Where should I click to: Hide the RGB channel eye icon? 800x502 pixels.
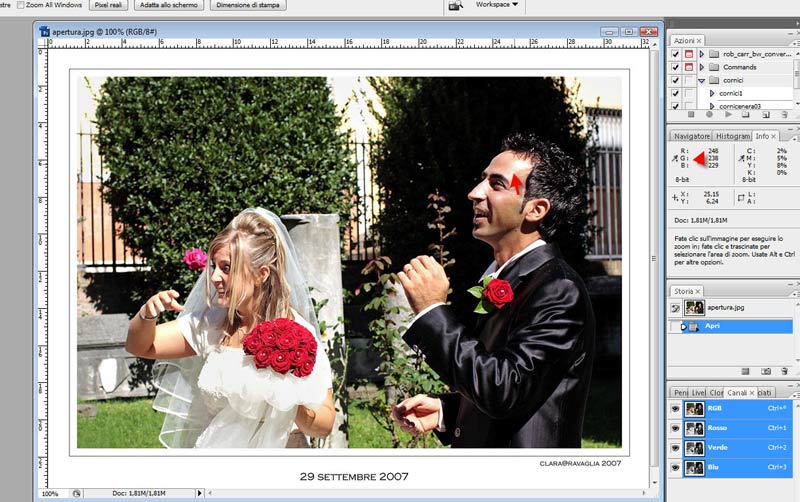(676, 409)
